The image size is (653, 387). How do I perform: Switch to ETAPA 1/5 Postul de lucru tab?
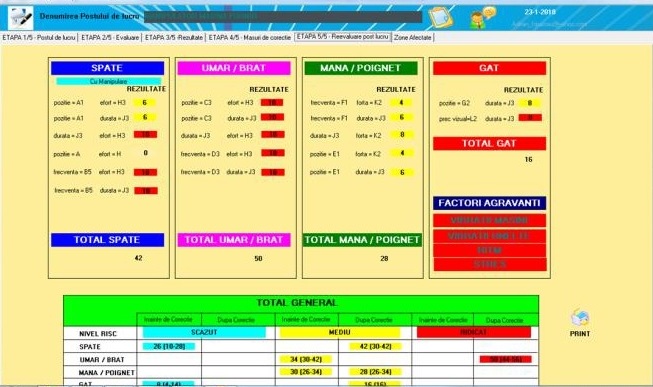(x=39, y=37)
